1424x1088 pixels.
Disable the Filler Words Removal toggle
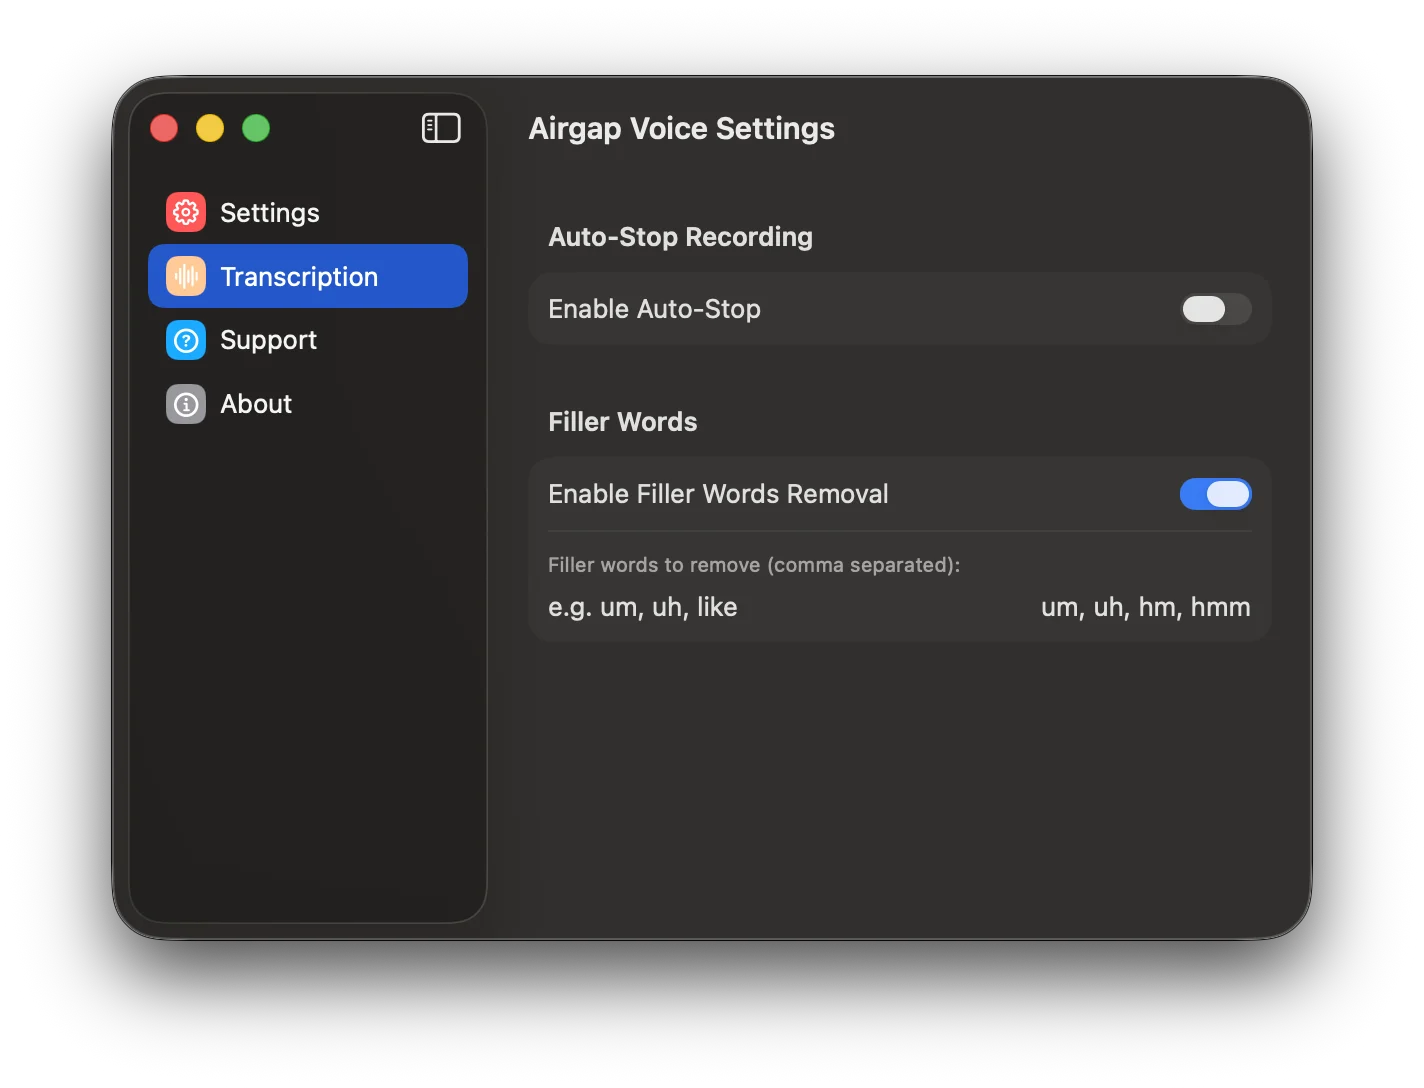[x=1215, y=494]
